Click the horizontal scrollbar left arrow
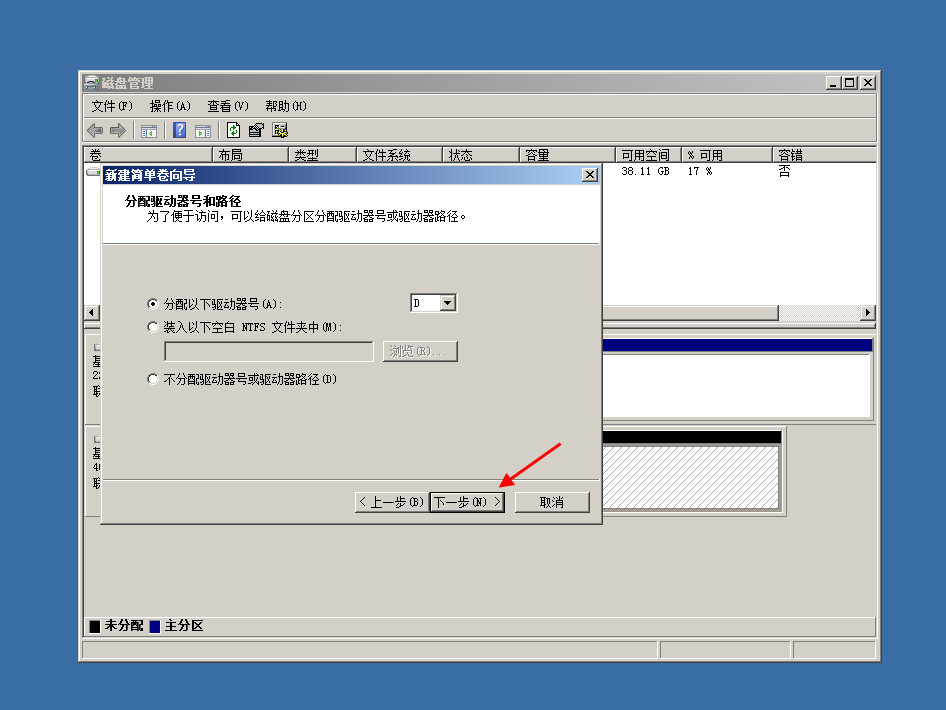The image size is (946, 710). point(91,312)
